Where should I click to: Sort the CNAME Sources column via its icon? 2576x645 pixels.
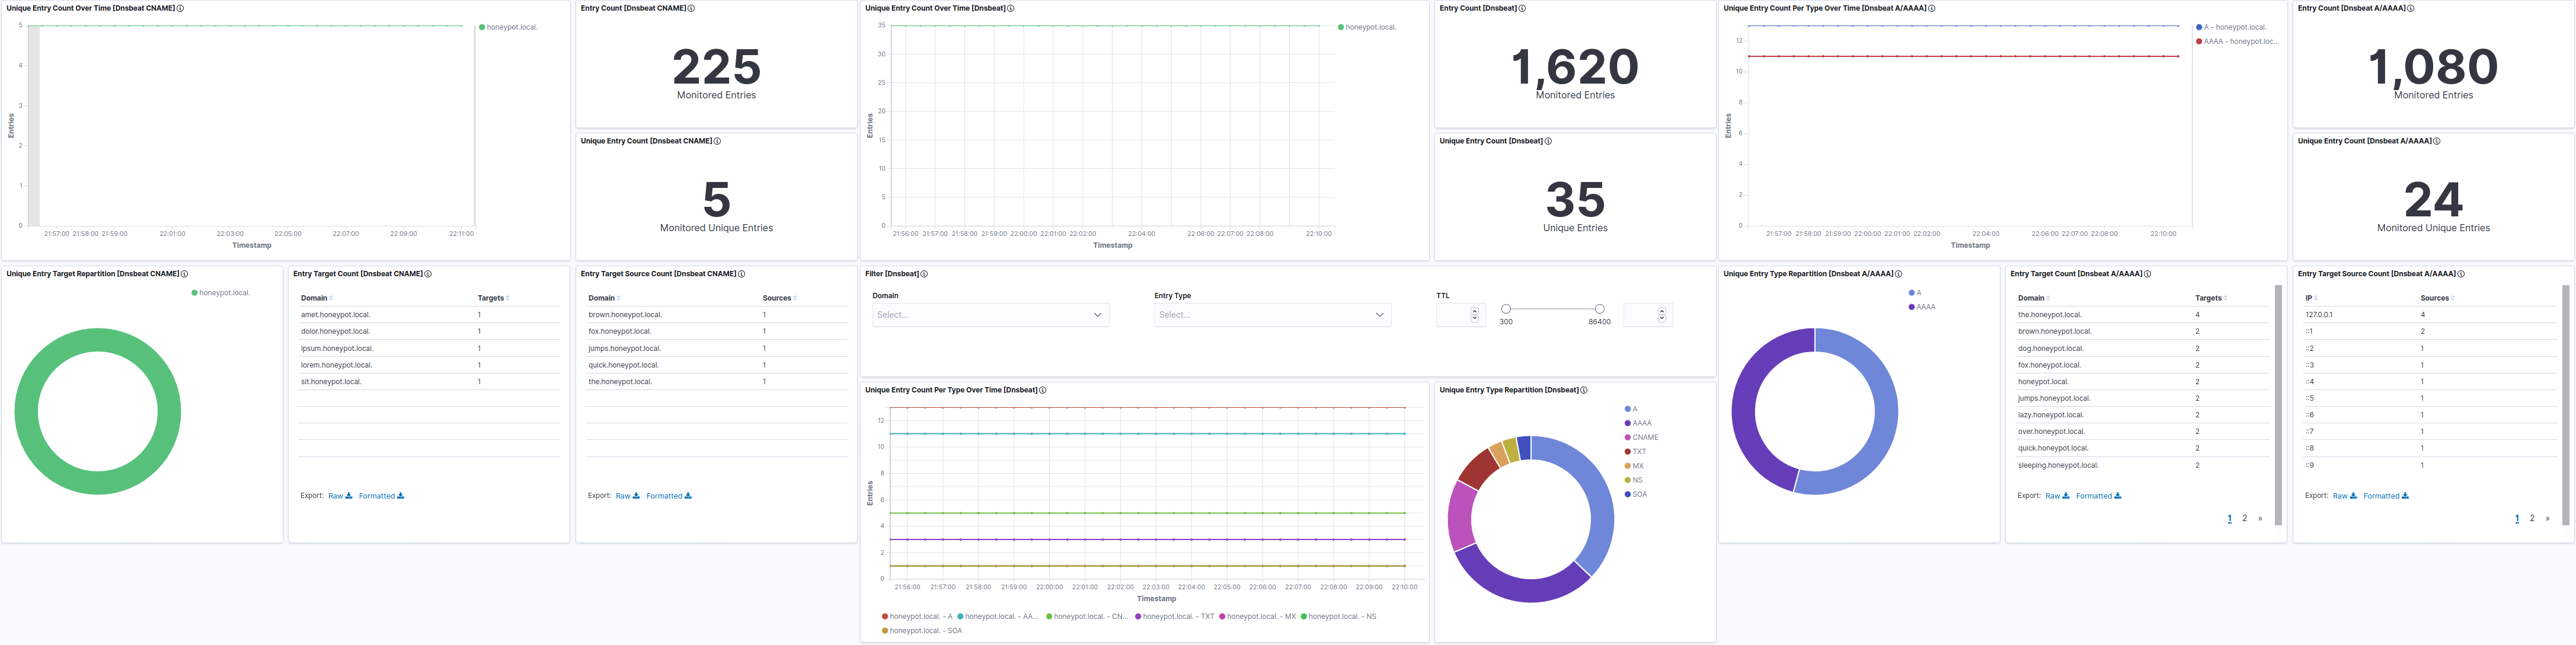click(795, 298)
